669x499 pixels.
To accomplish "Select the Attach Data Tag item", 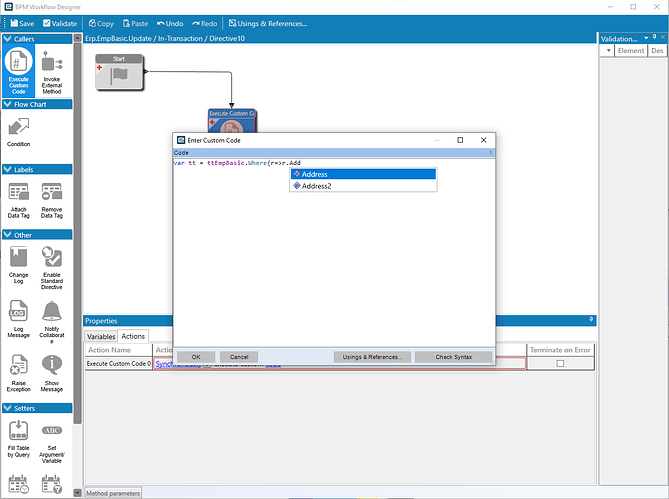I will tap(18, 200).
